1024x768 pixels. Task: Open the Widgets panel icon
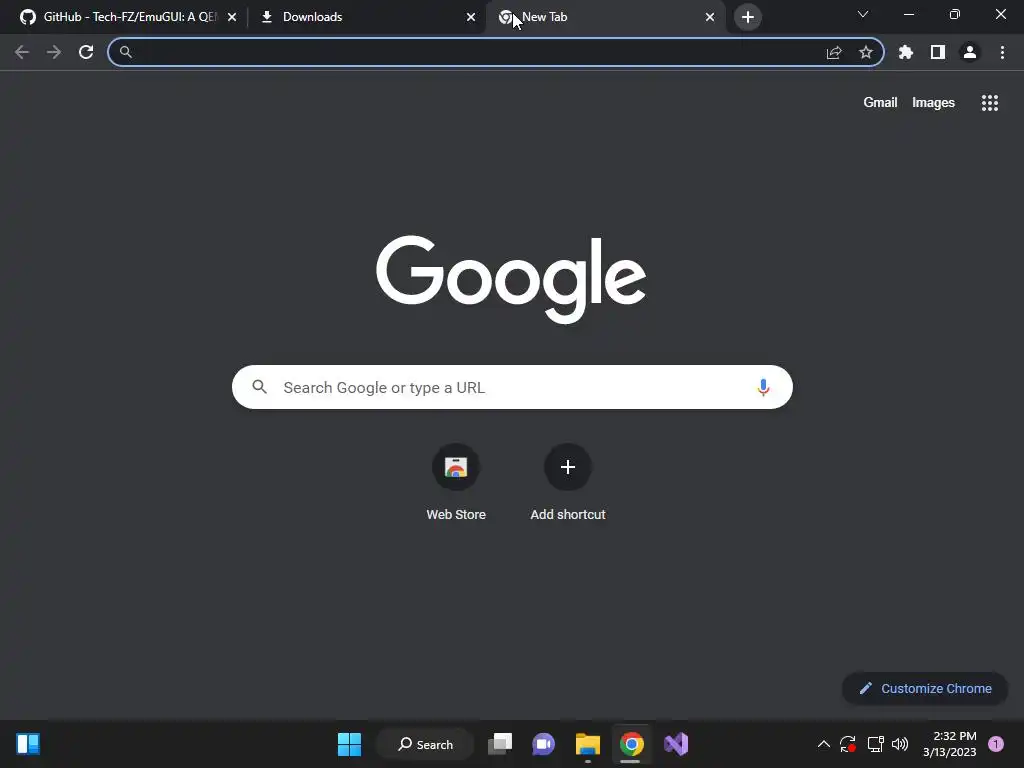click(28, 744)
